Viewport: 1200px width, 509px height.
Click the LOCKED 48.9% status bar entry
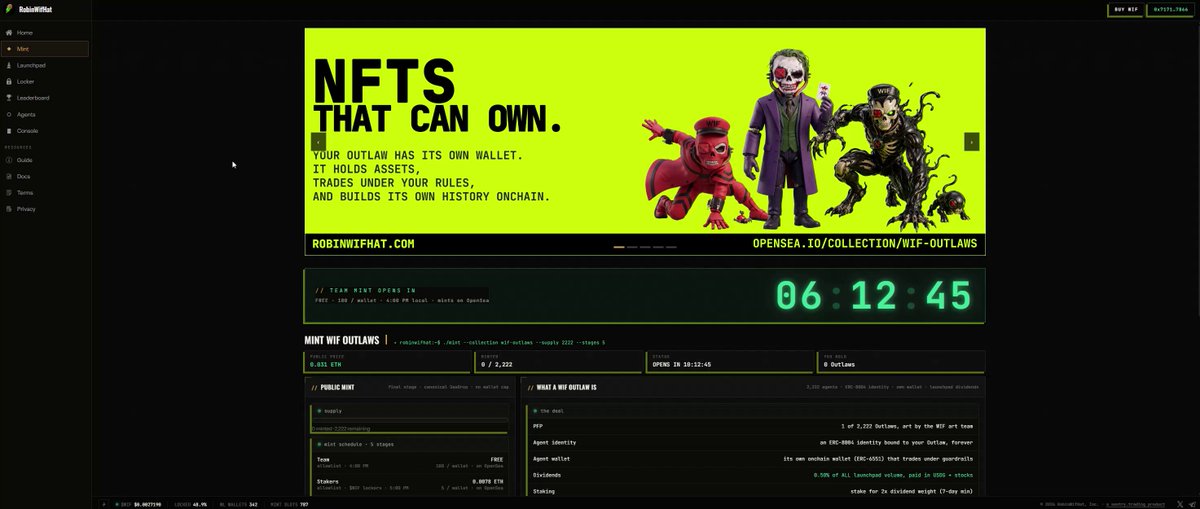(x=190, y=504)
